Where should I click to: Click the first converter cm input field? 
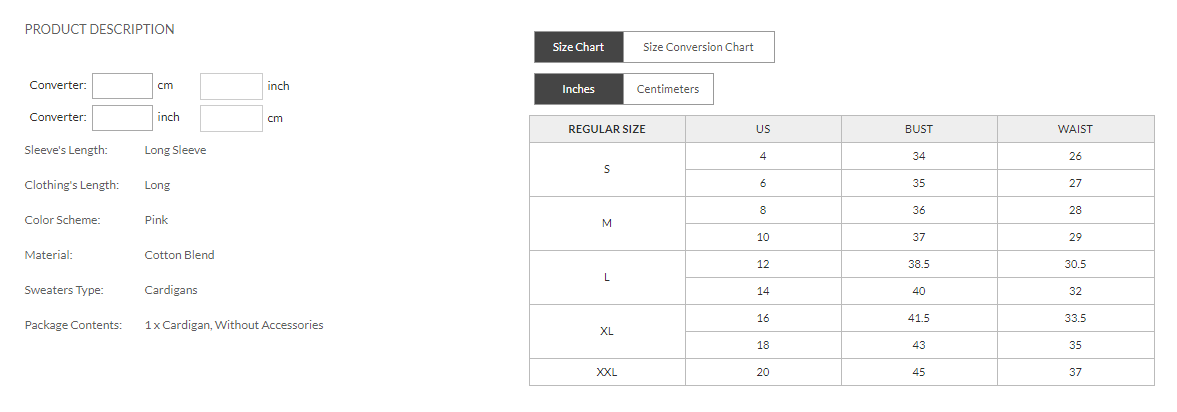[122, 86]
